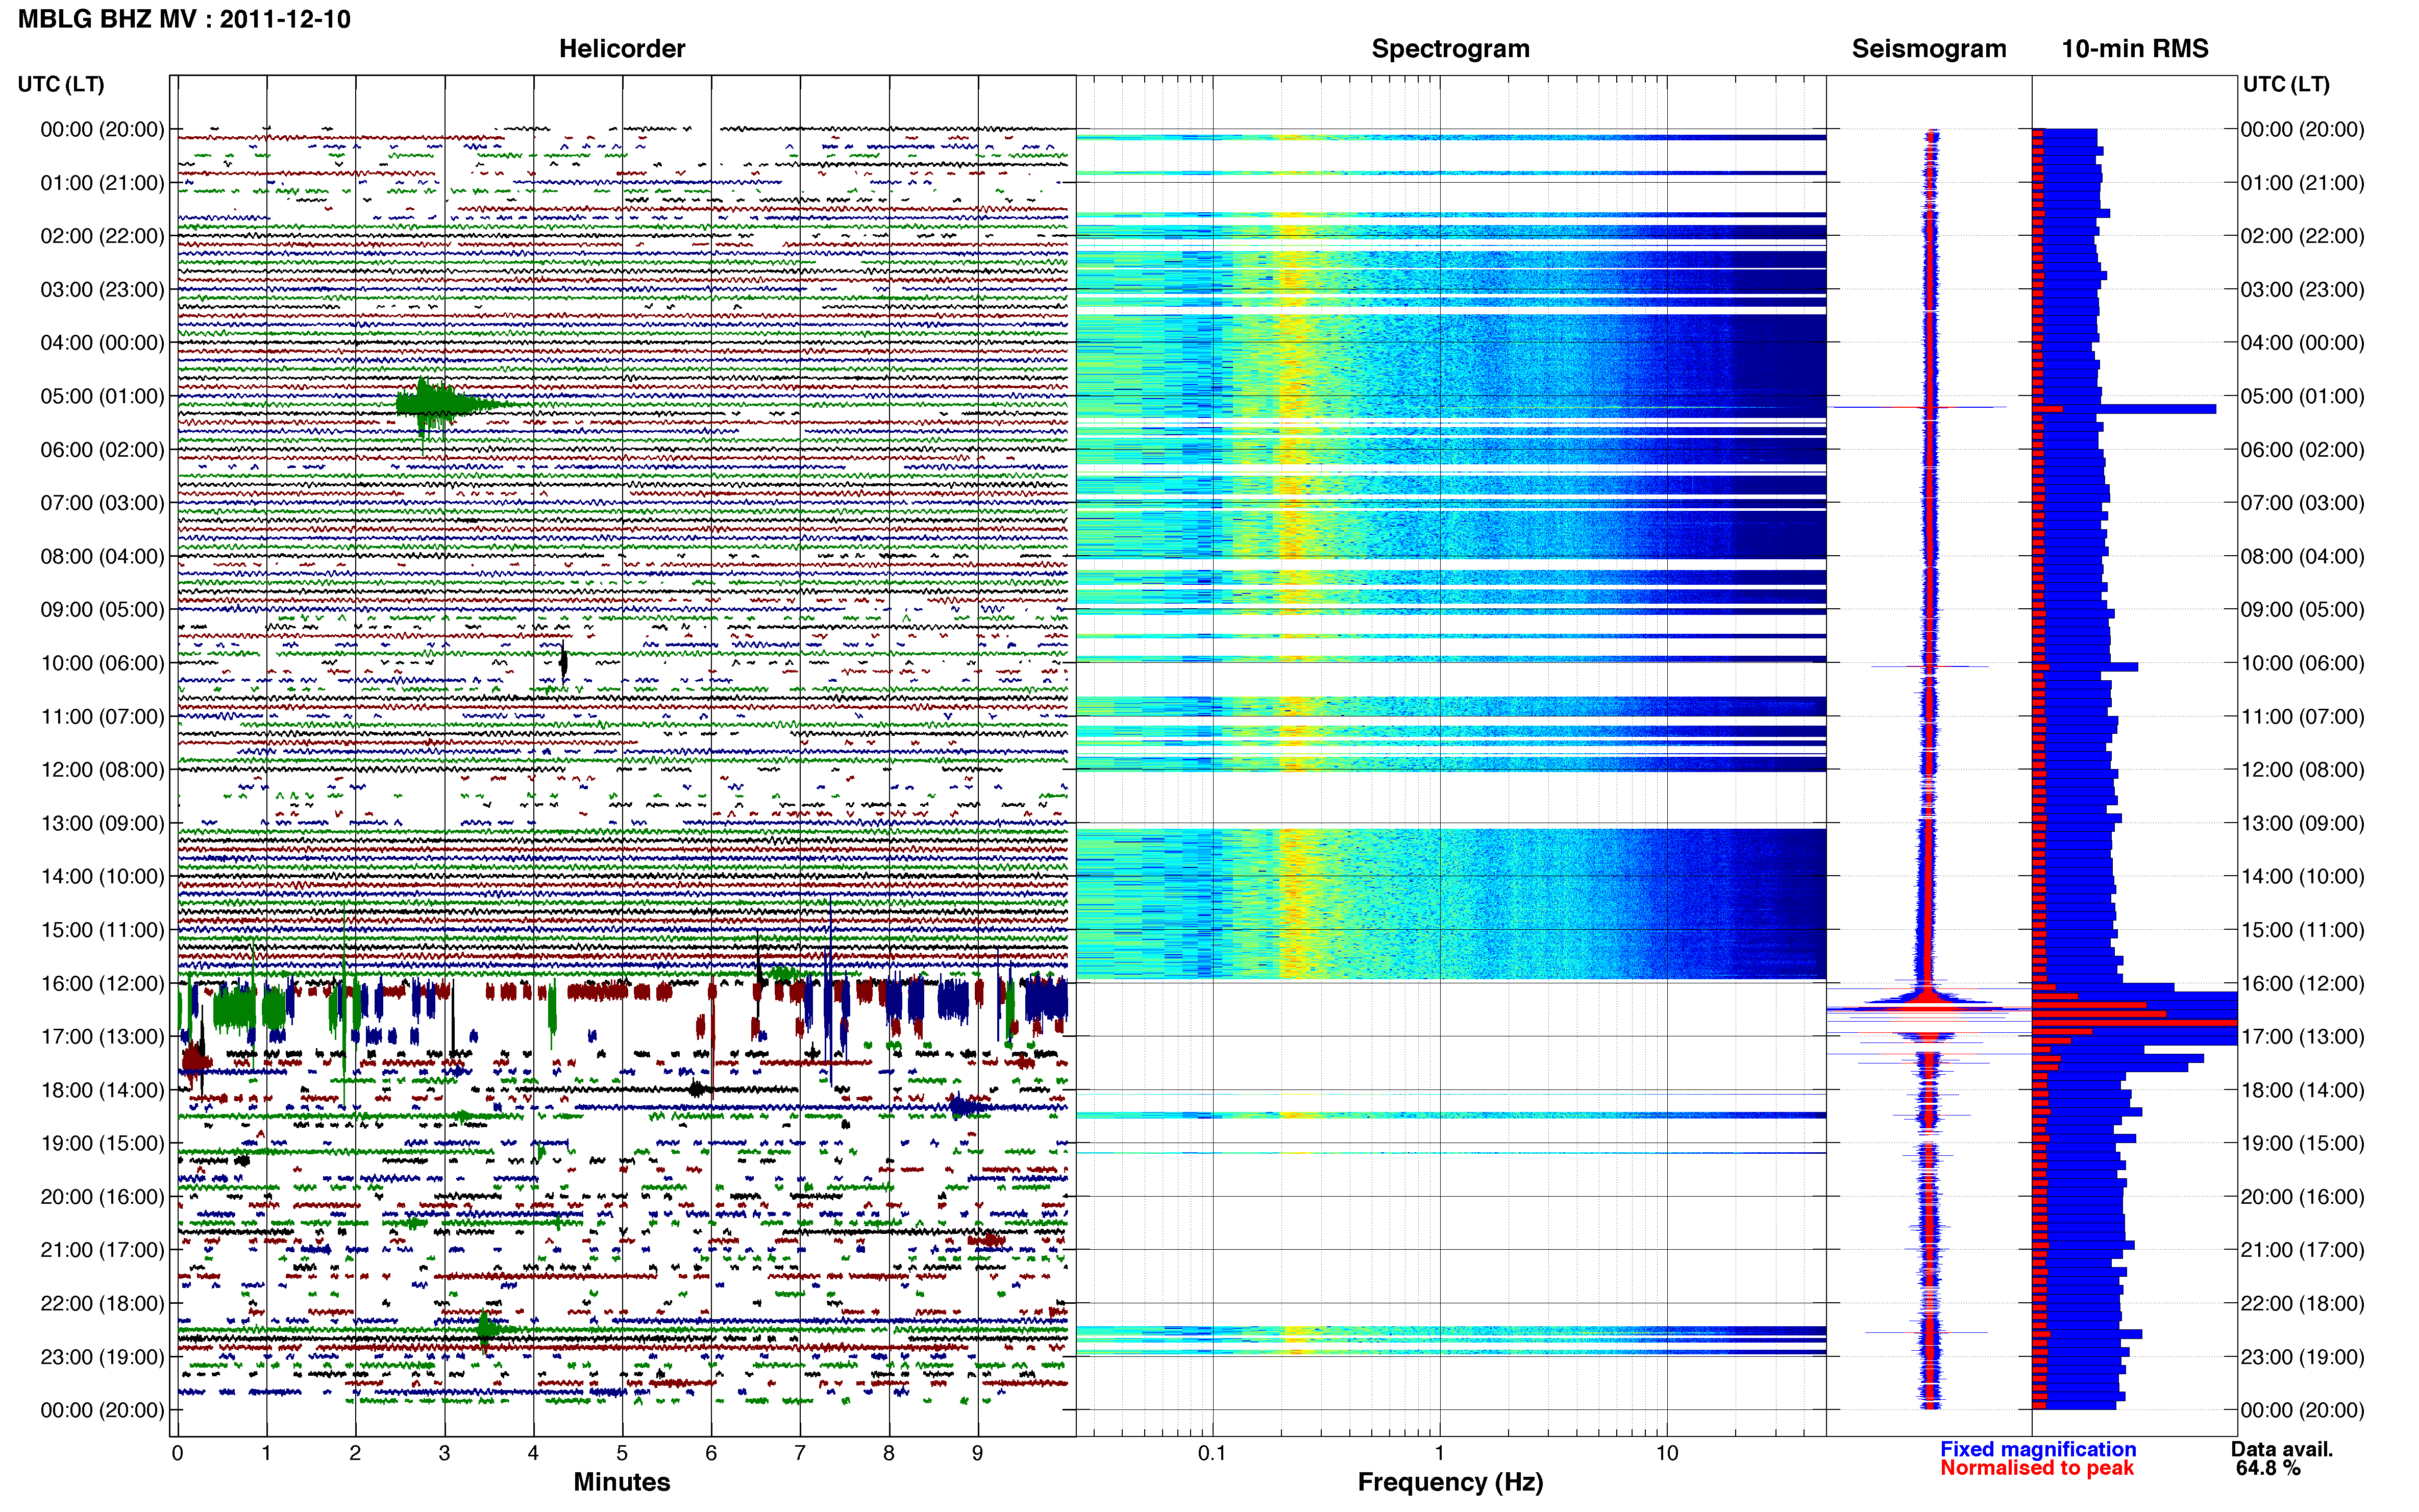Viewport: 2419px width, 1512px height.
Task: Click the 7 tick on the Minutes axis
Action: pos(800,1453)
